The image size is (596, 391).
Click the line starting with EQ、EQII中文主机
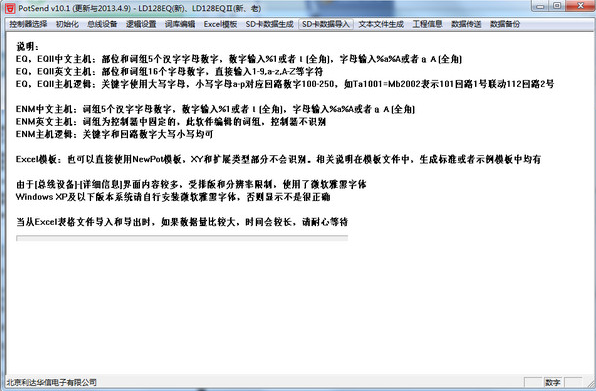[239, 59]
